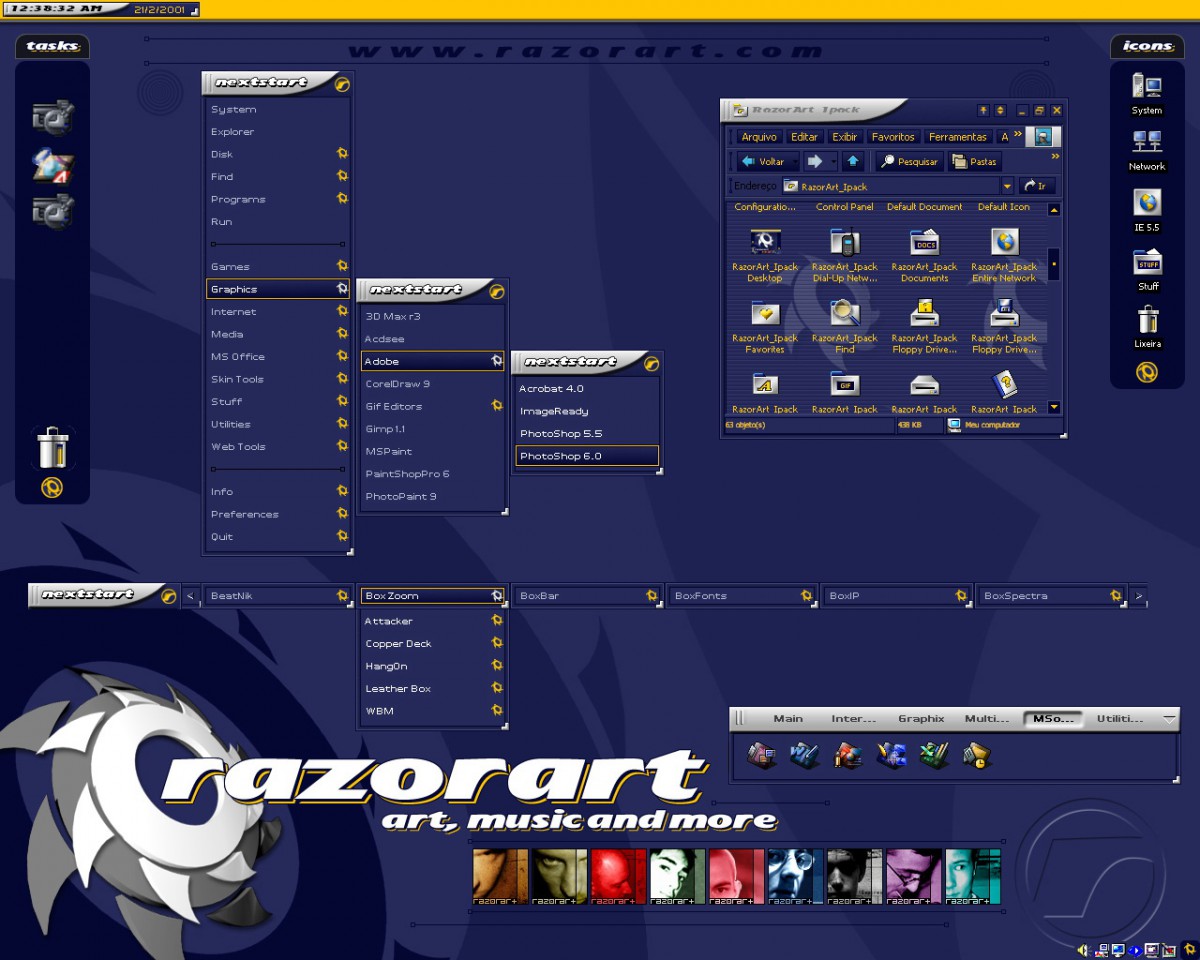Image resolution: width=1200 pixels, height=960 pixels.
Task: Open RazorArt_Ipack Dial-Up Networking folder icon
Action: [x=845, y=242]
